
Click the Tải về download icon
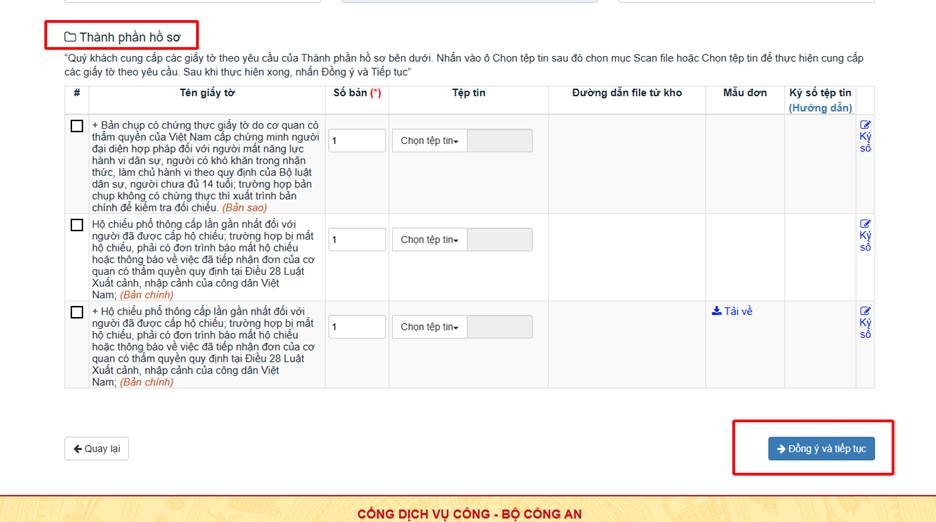click(x=717, y=311)
